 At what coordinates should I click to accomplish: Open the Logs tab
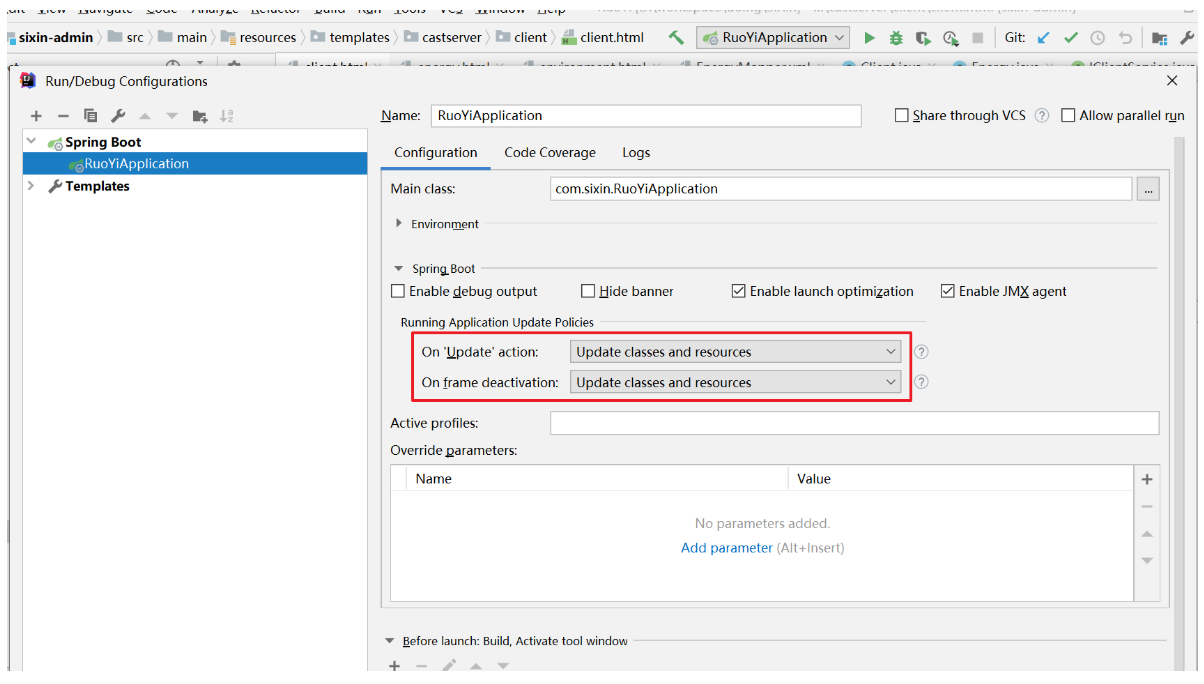click(636, 153)
